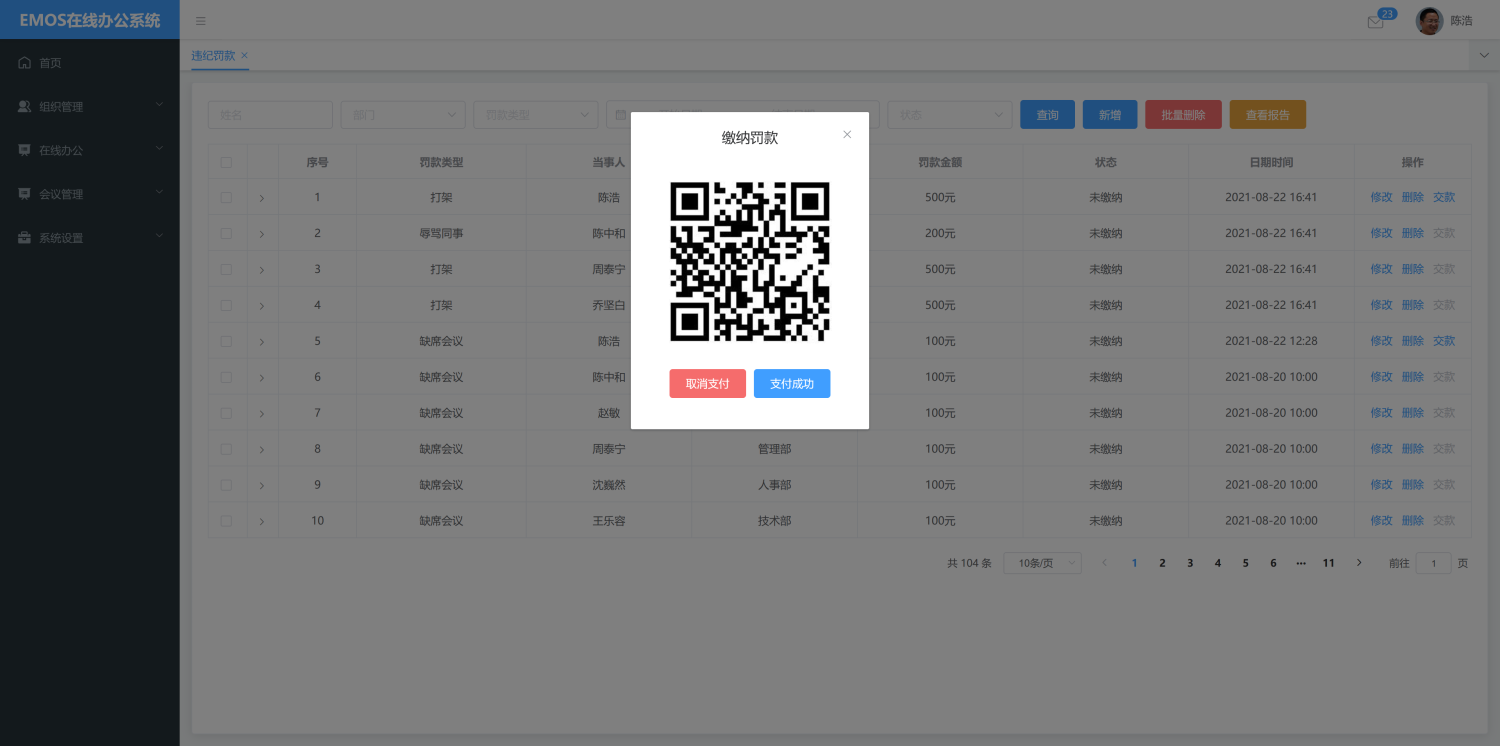Confirm payment with 支付成功 button
The image size is (1500, 746).
pyautogui.click(x=791, y=383)
